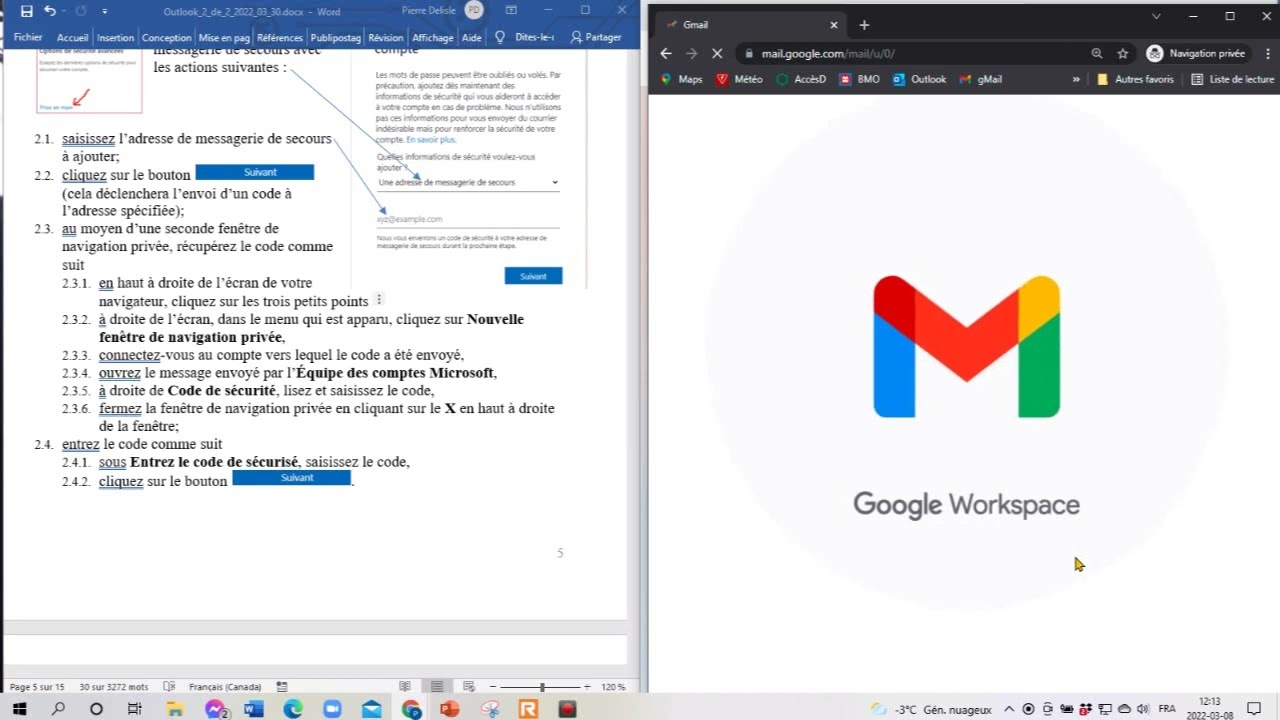Open Chrome tab search chevron
Screen dimensions: 1280x720
tap(1156, 16)
